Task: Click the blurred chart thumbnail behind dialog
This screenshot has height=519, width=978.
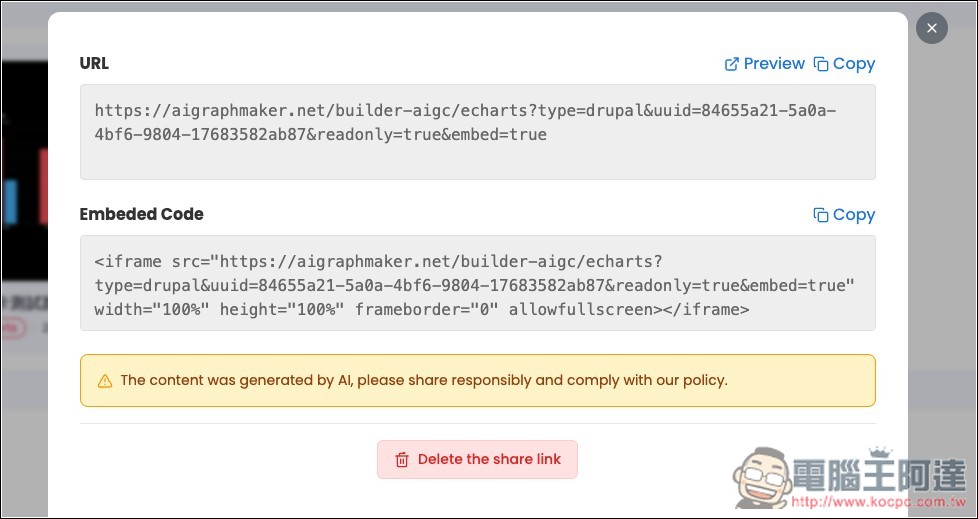Action: click(x=24, y=170)
